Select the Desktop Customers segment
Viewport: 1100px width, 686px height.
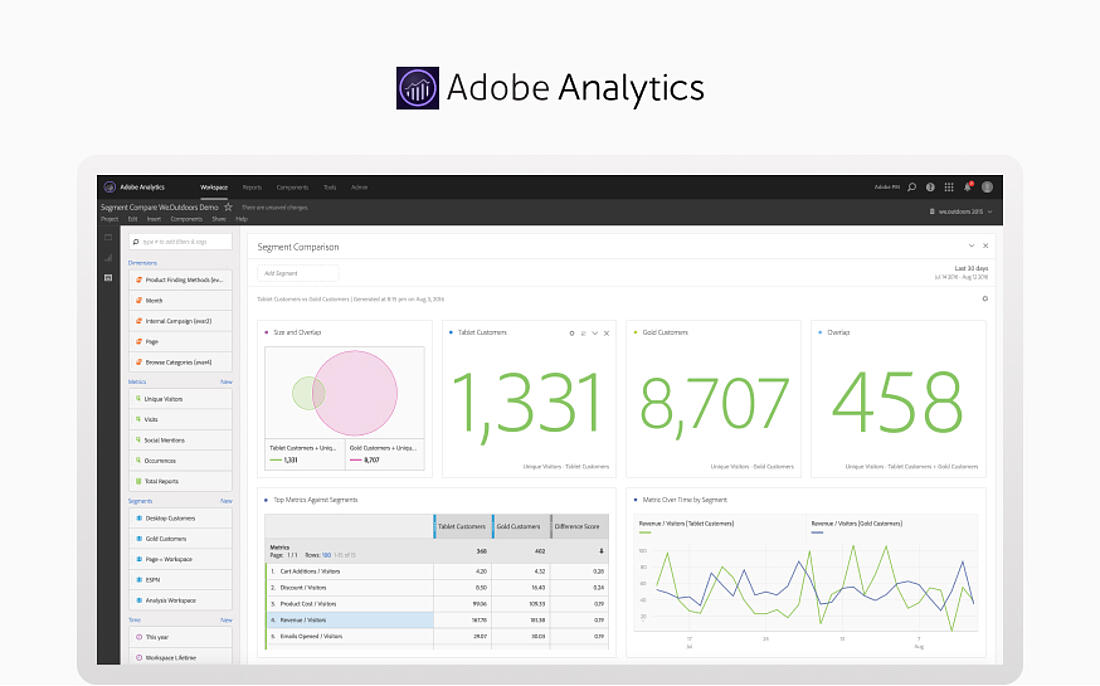tap(180, 518)
